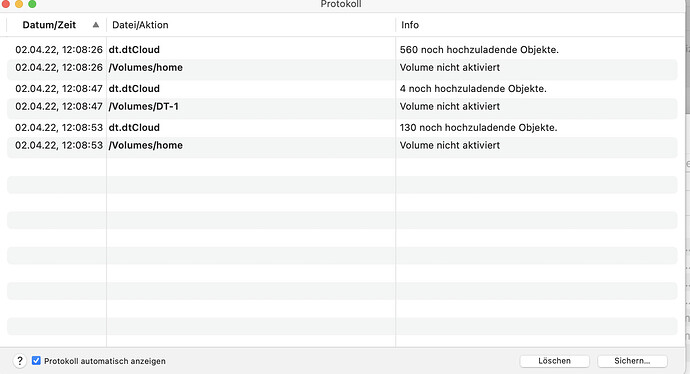Select the 560 noch hochzuladende Objekte row
Viewport: 690px width, 374px height.
pos(342,50)
